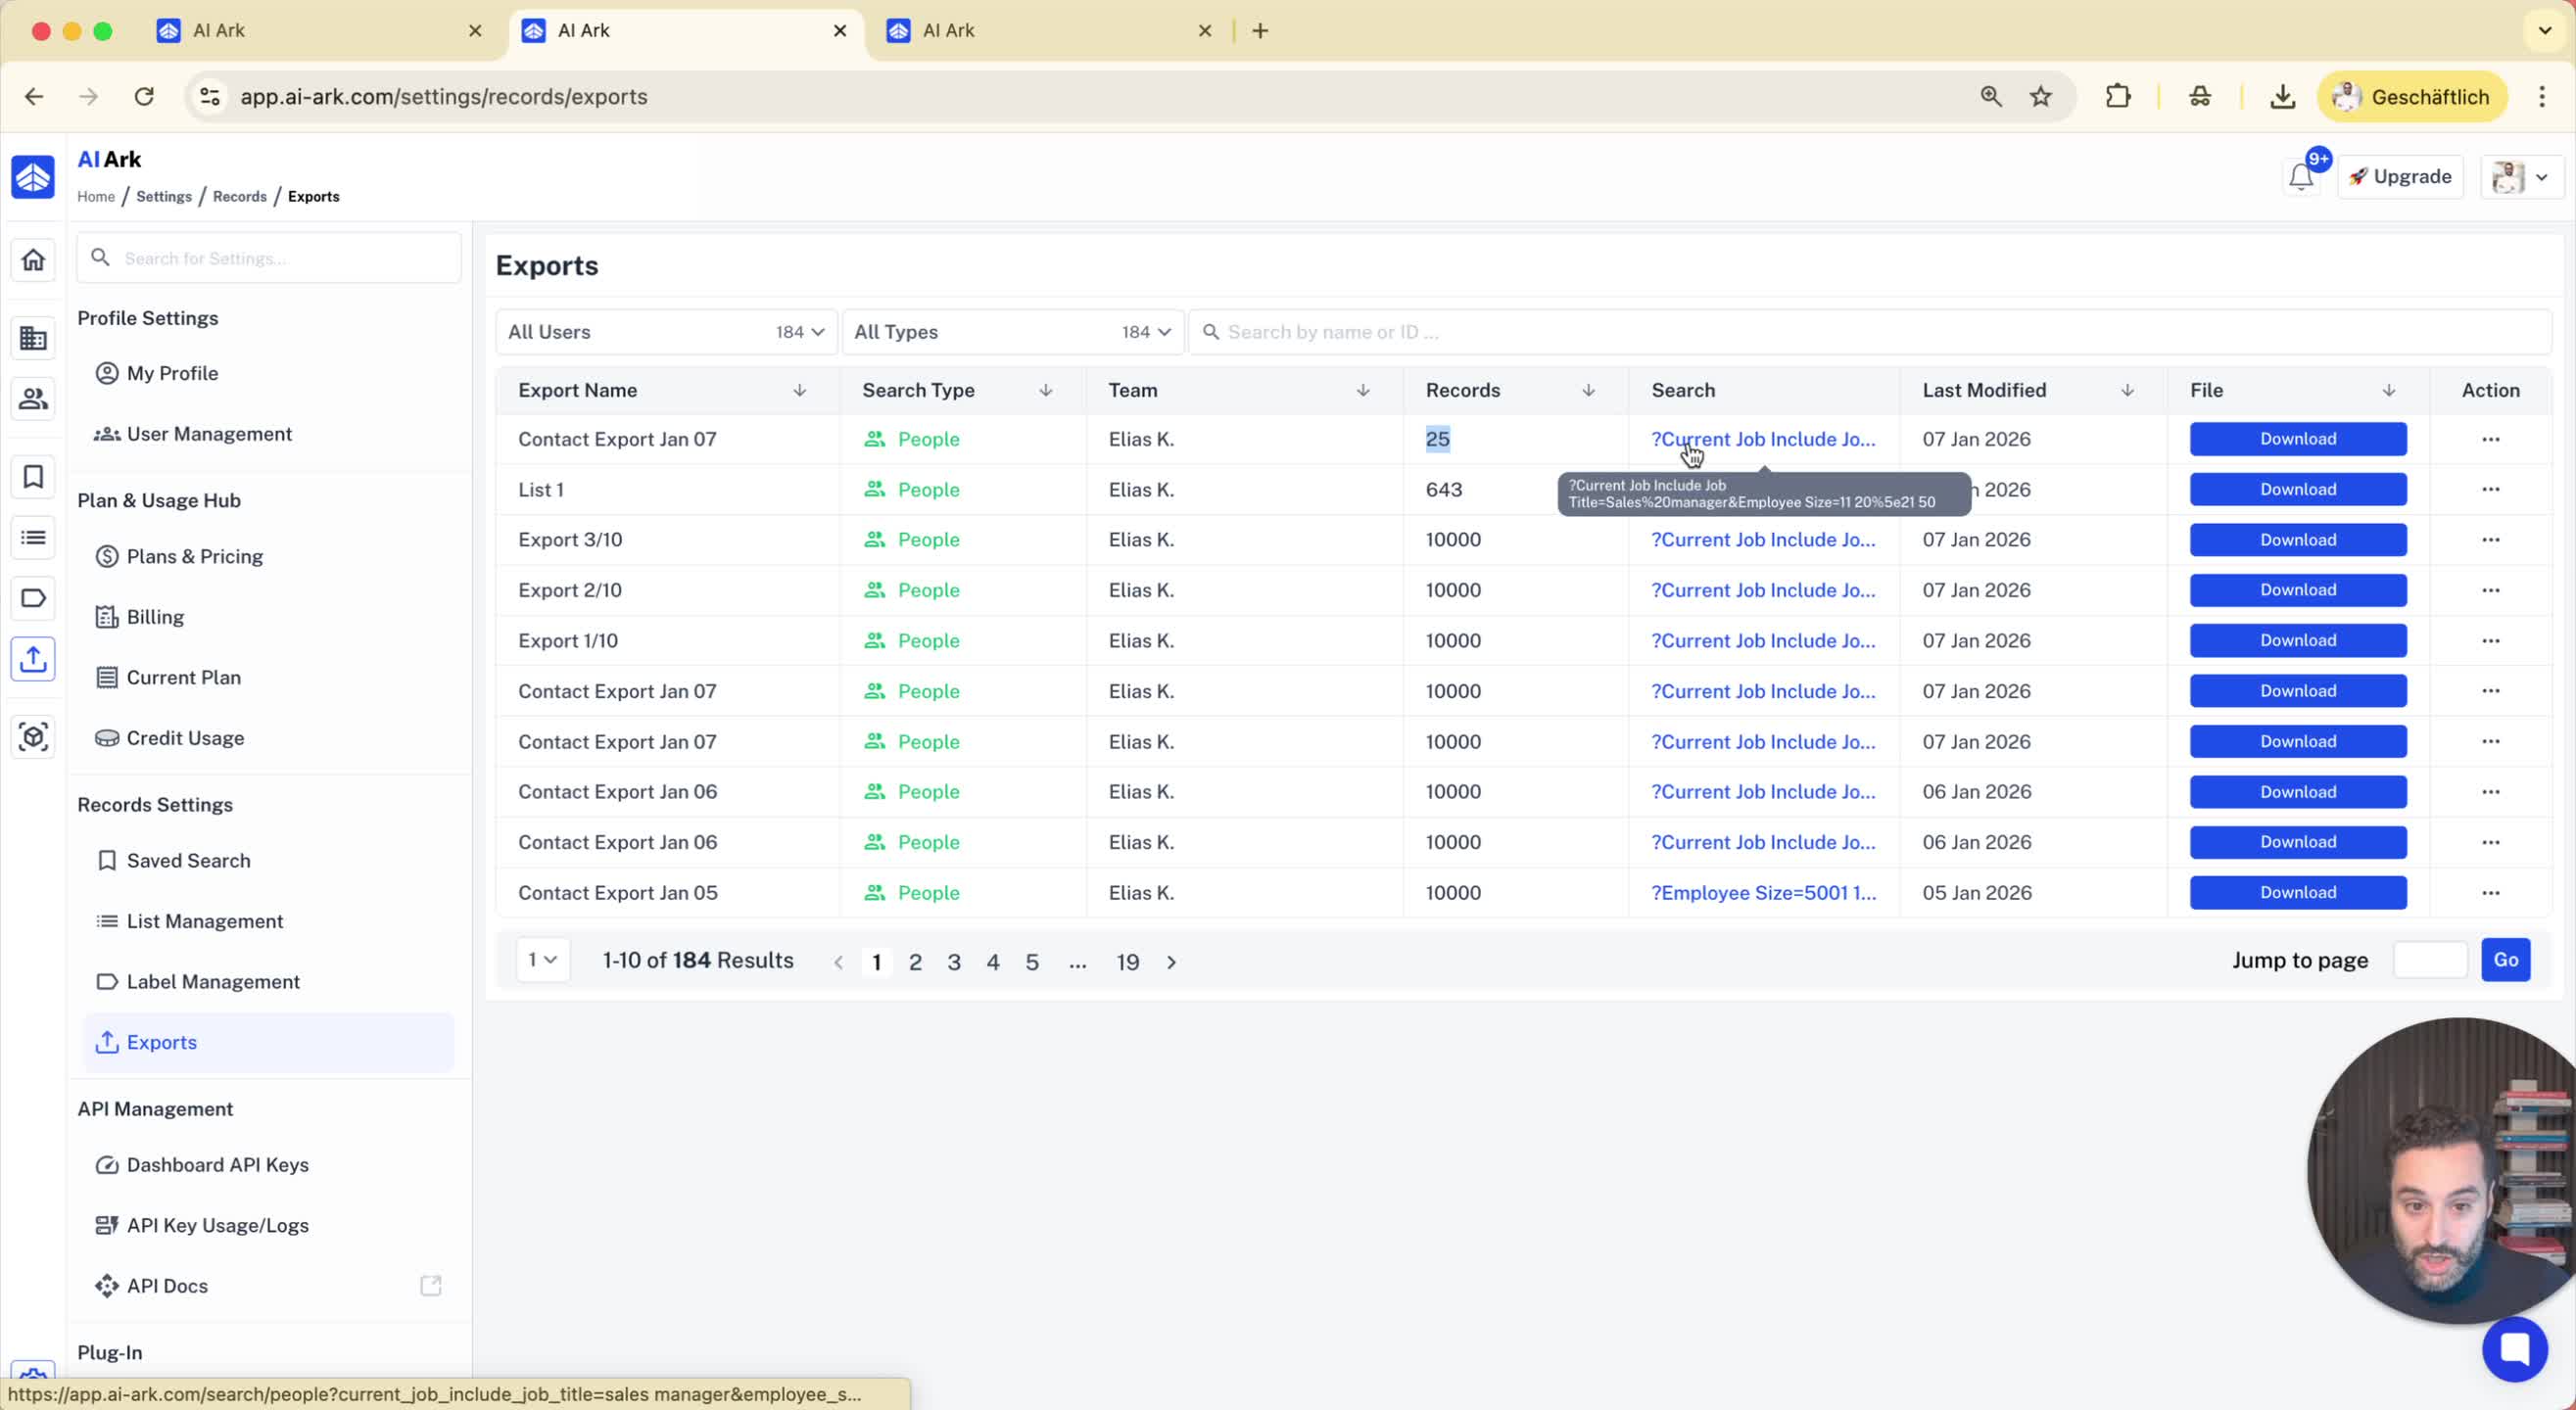The image size is (2576, 1410).
Task: Click the Chrome downloads icon
Action: click(x=2282, y=97)
